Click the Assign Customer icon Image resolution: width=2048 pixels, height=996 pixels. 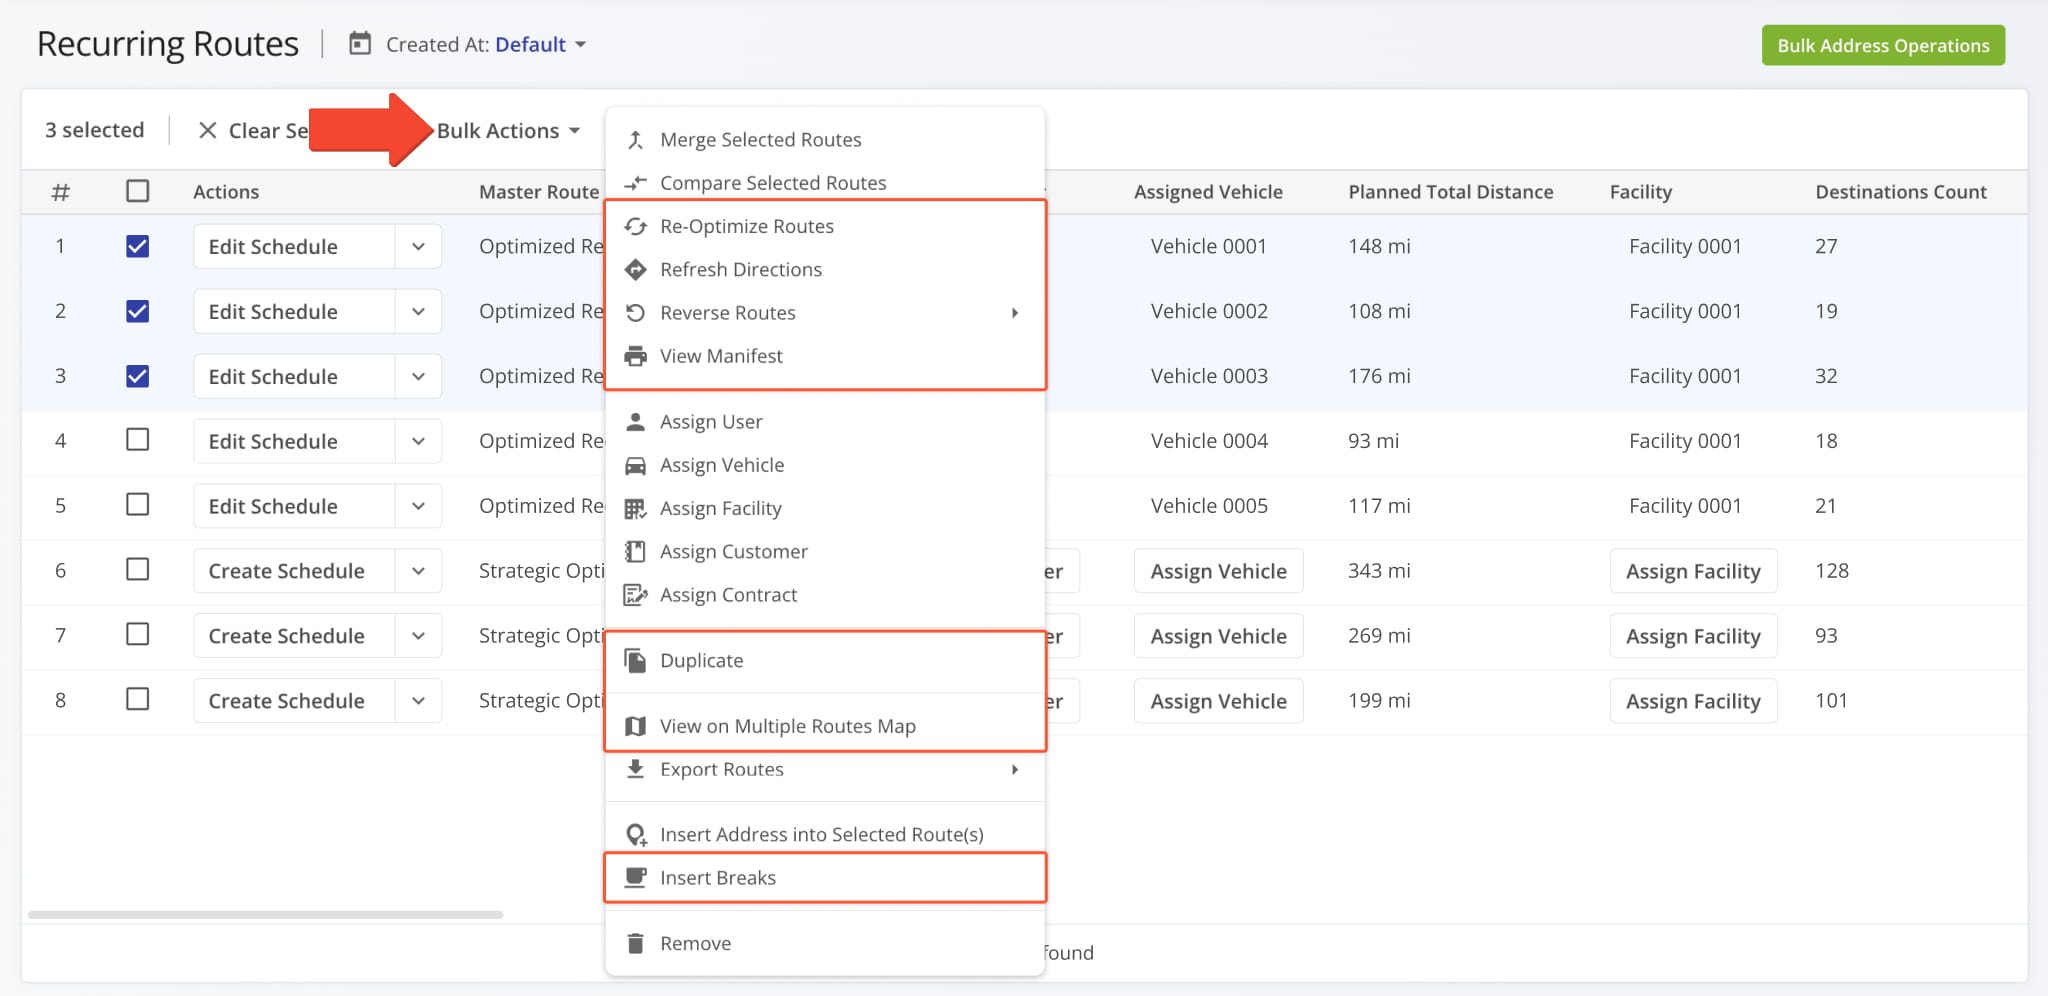tap(635, 552)
